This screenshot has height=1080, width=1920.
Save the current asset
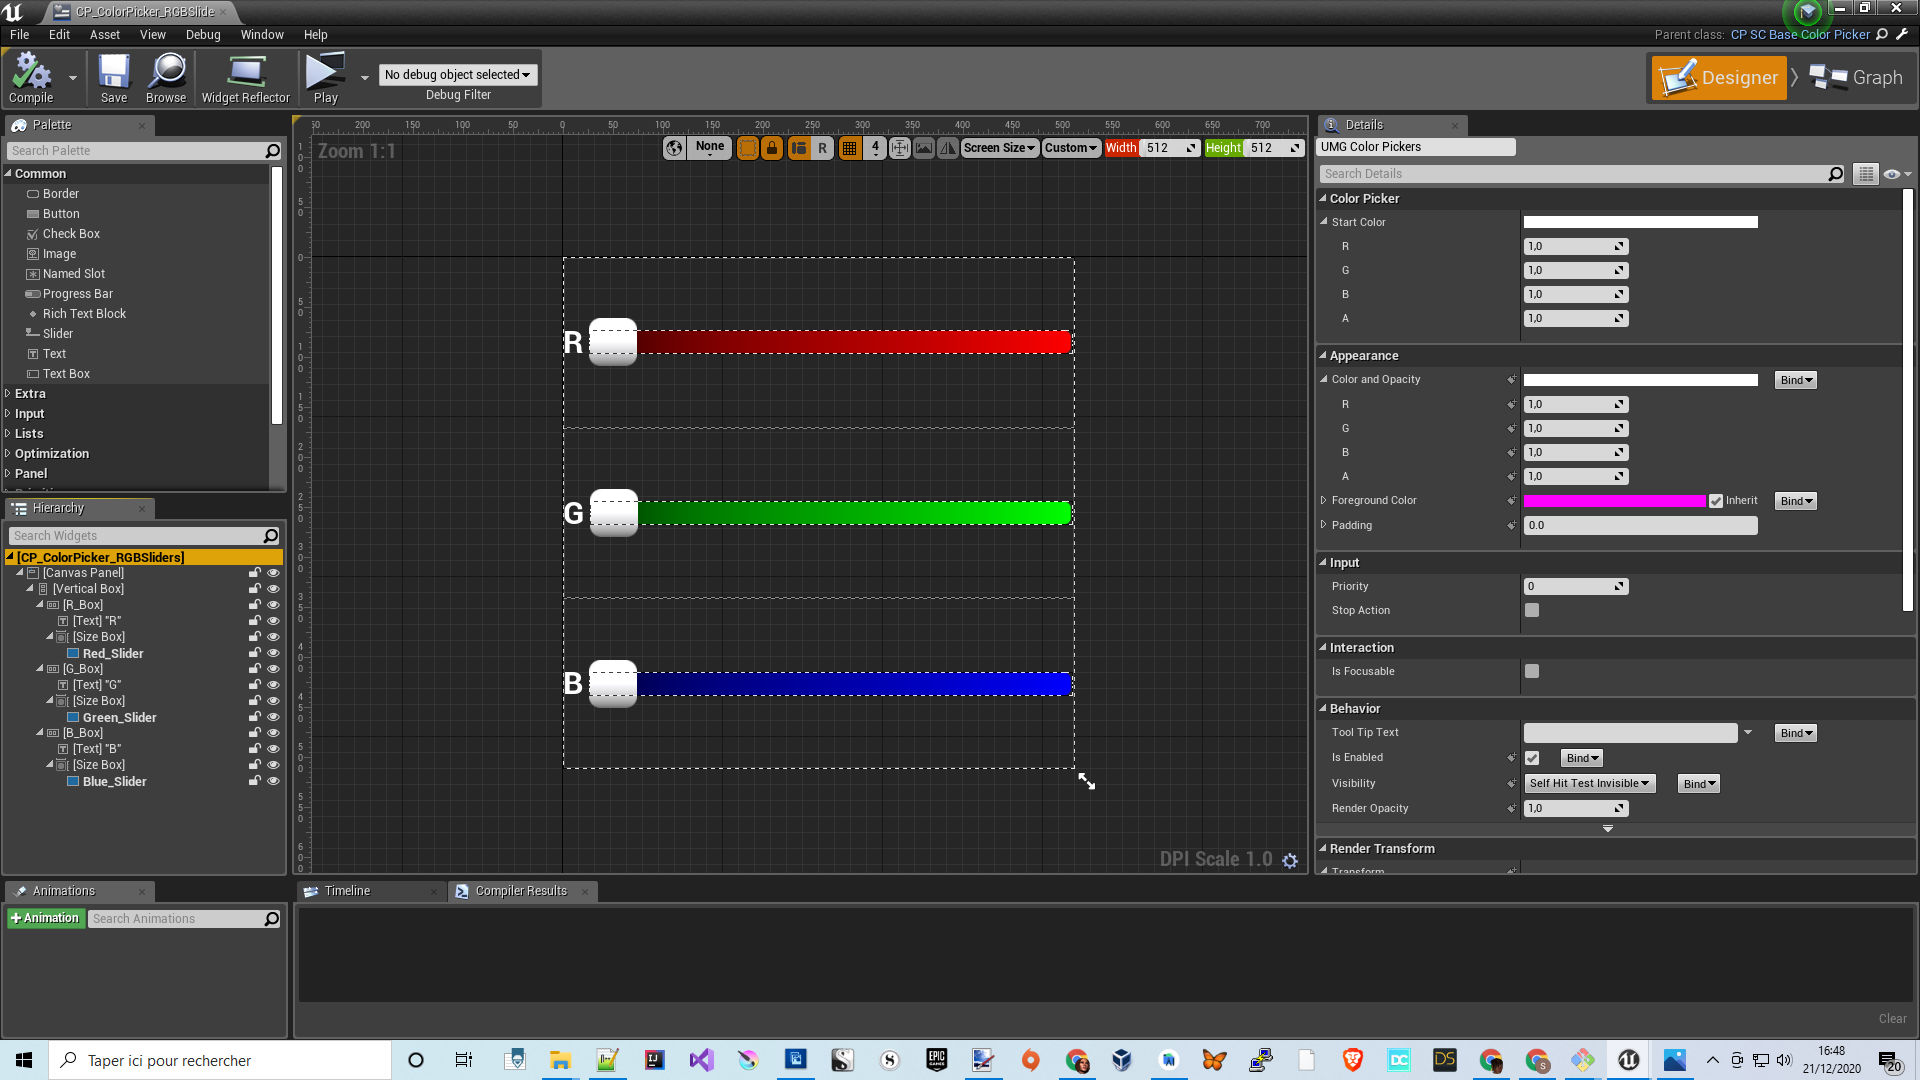114,78
